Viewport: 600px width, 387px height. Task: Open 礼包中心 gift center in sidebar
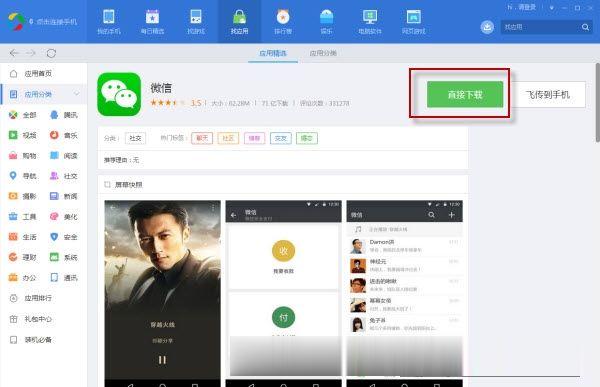31,318
